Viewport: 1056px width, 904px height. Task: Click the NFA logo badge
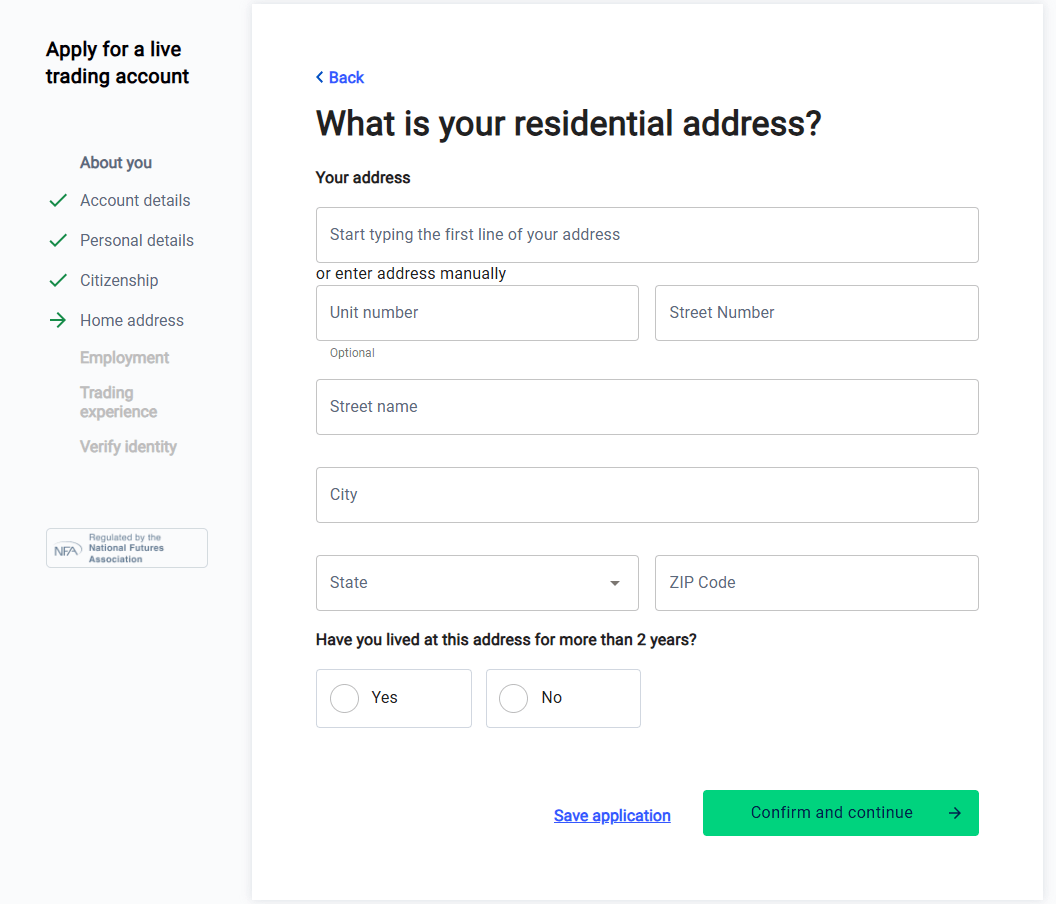[127, 548]
